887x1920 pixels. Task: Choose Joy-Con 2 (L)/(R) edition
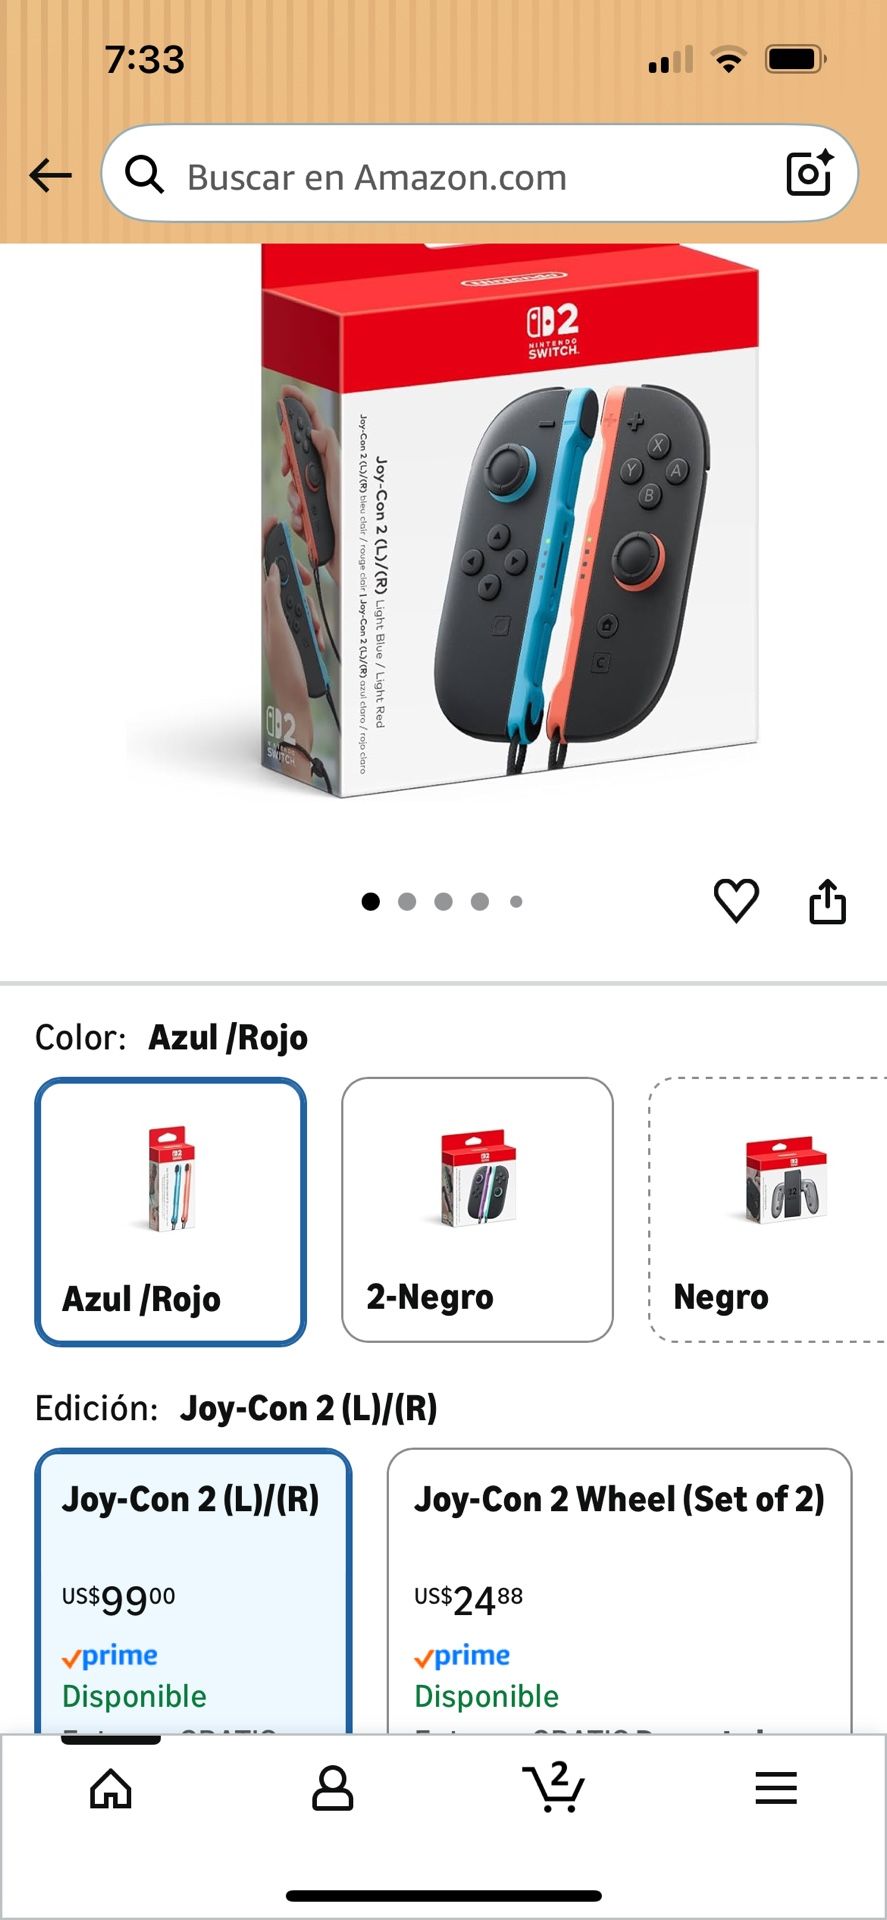click(x=193, y=1590)
